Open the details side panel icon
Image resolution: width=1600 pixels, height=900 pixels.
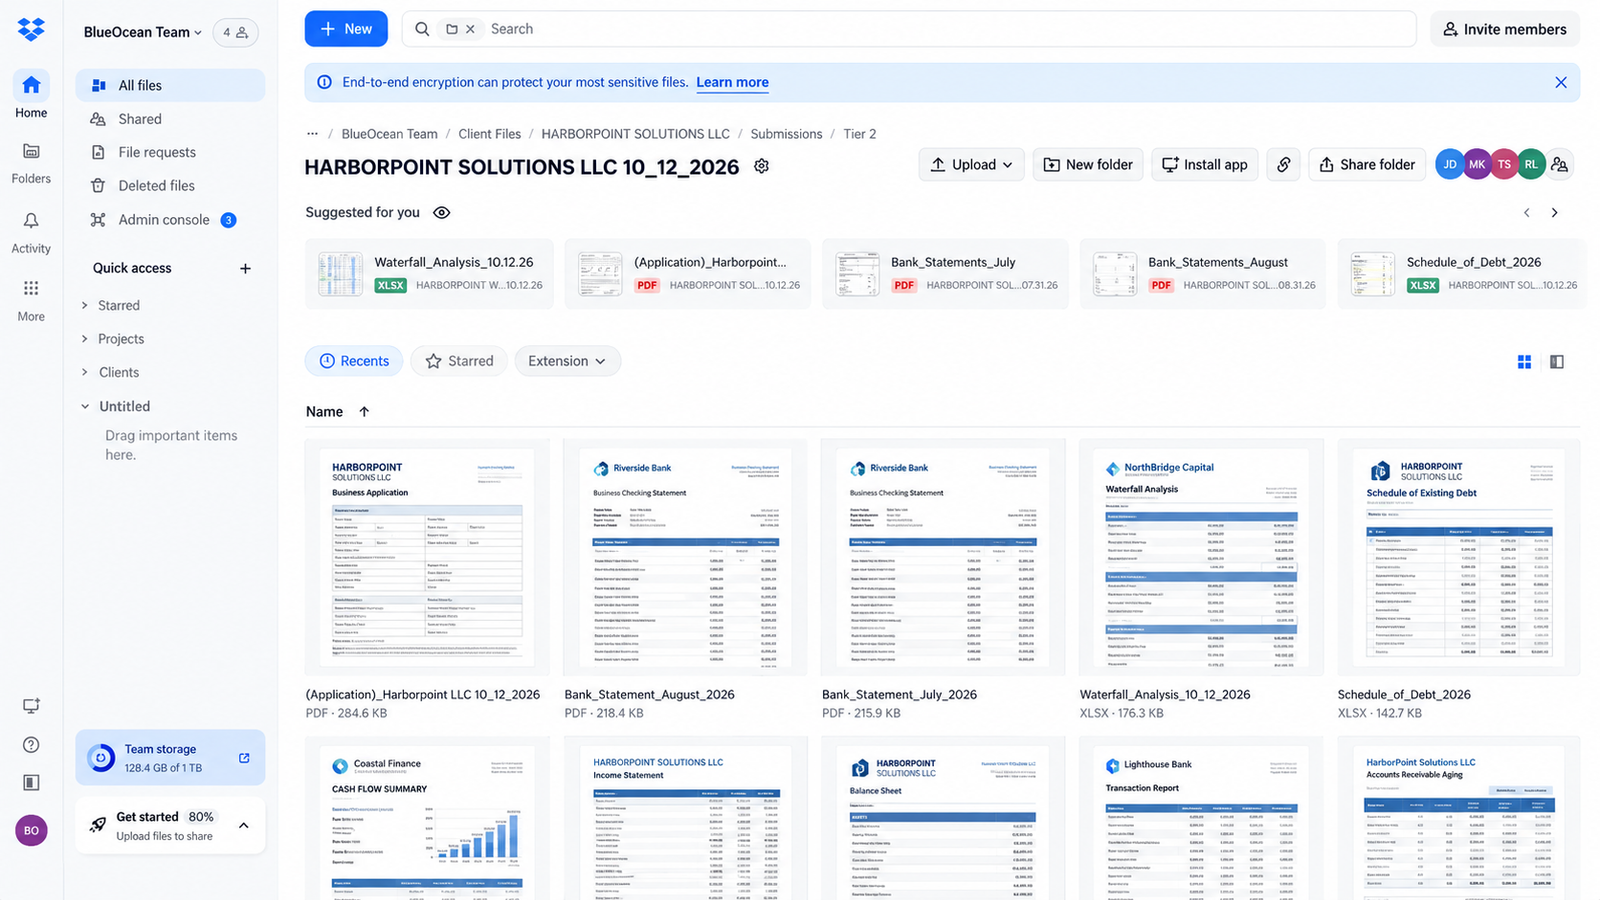1557,361
